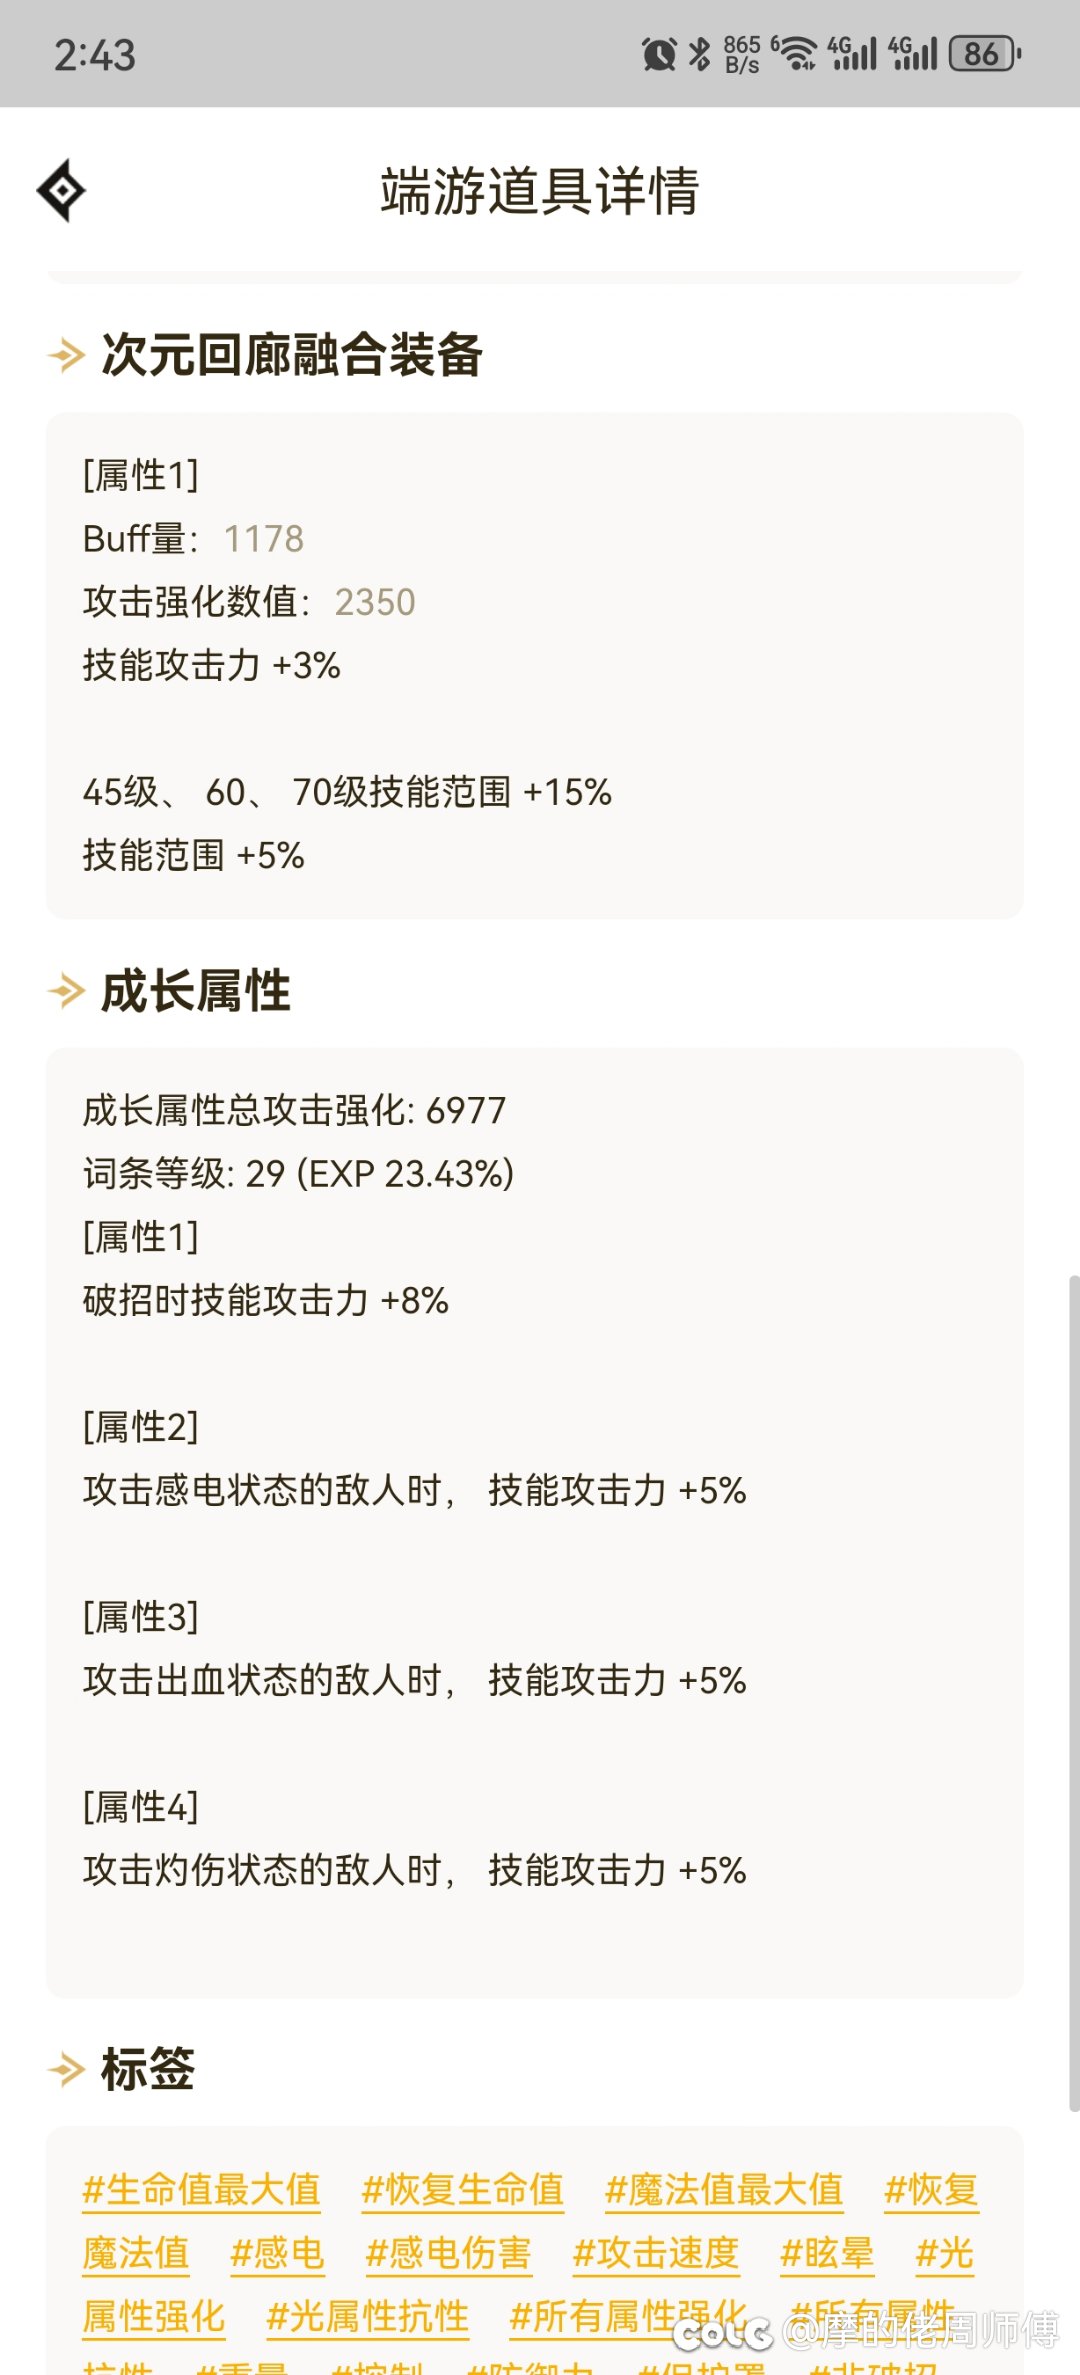This screenshot has height=2375, width=1080.
Task: Open the #感电 tag
Action: pos(277,2253)
